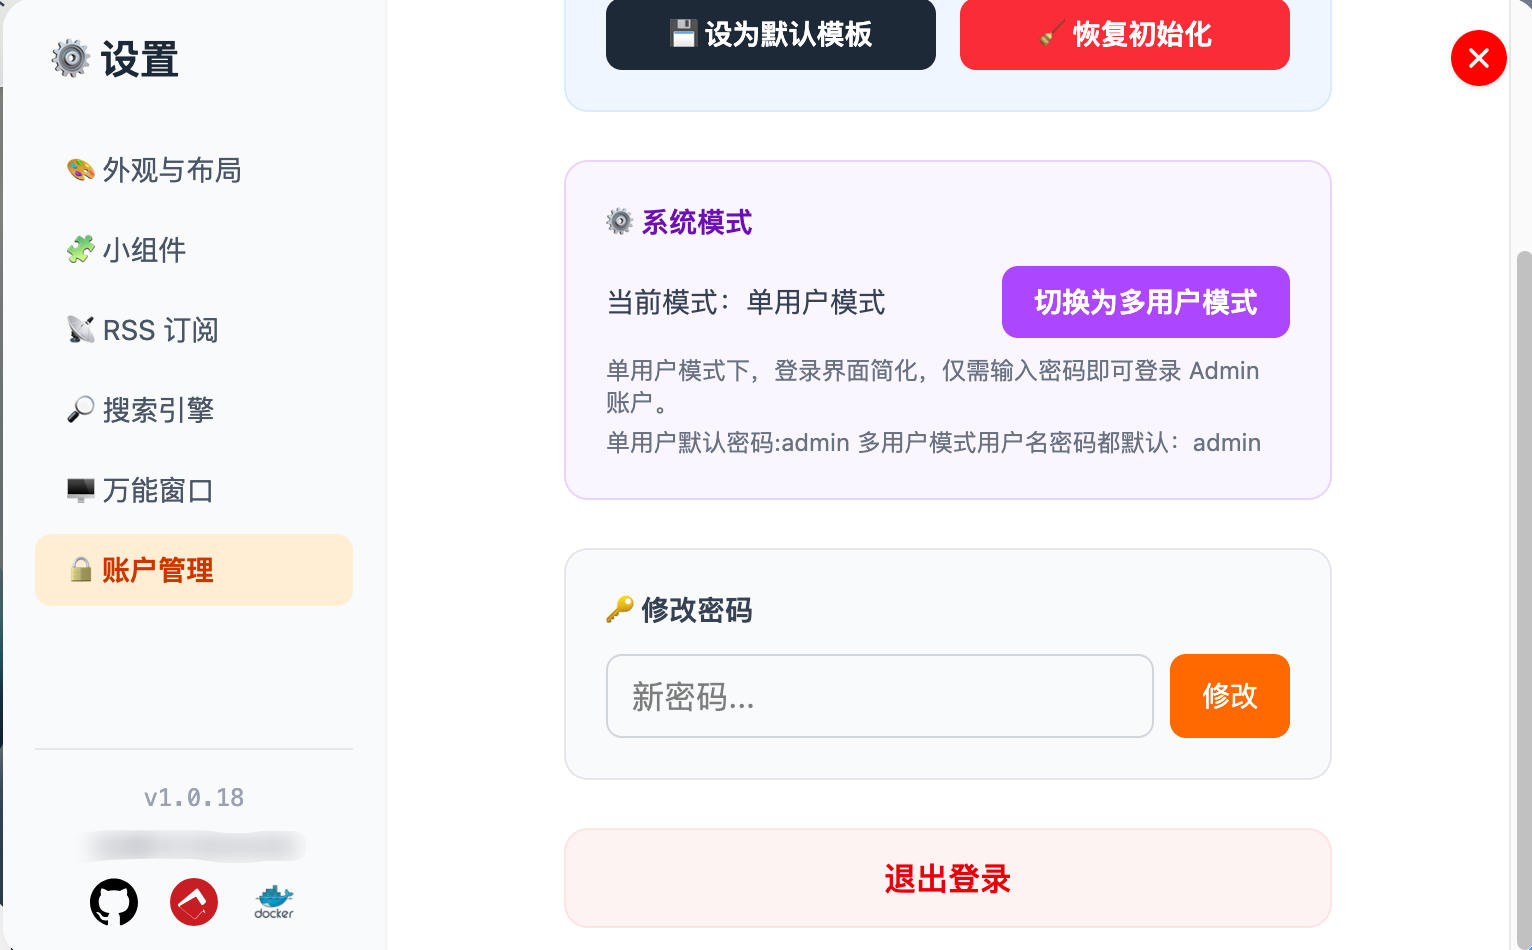1532x950 pixels.
Task: Toggle to multi-user mode with 切换为多用户模式
Action: [1145, 302]
